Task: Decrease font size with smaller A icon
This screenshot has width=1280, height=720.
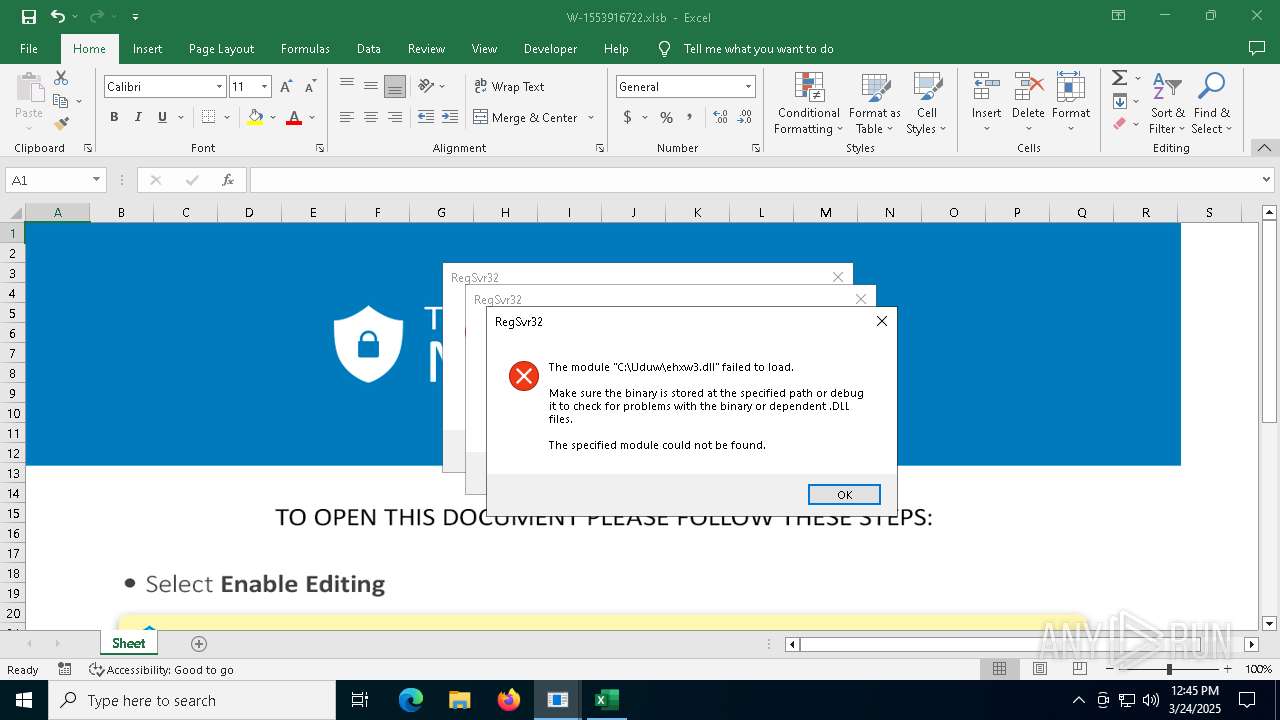Action: click(x=310, y=87)
